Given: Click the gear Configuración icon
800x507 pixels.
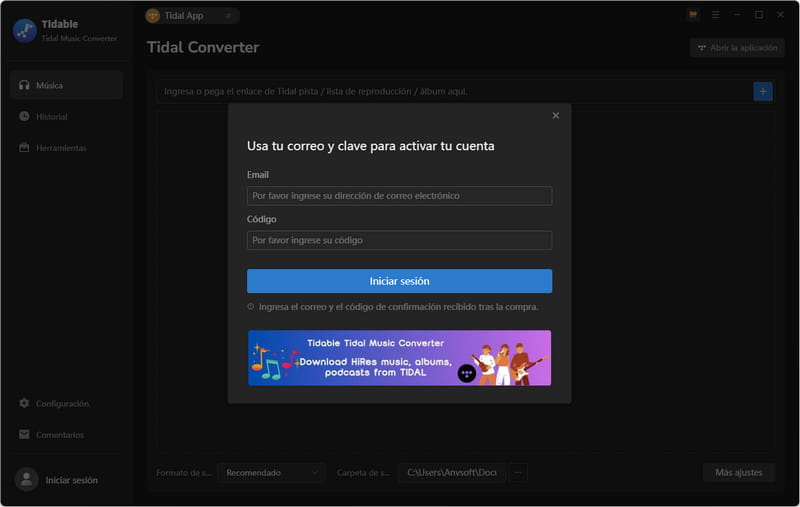Looking at the screenshot, I should [x=24, y=403].
